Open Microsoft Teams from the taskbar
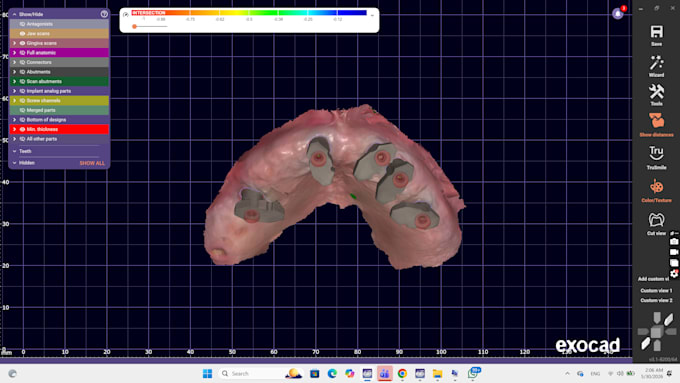 tap(385, 373)
